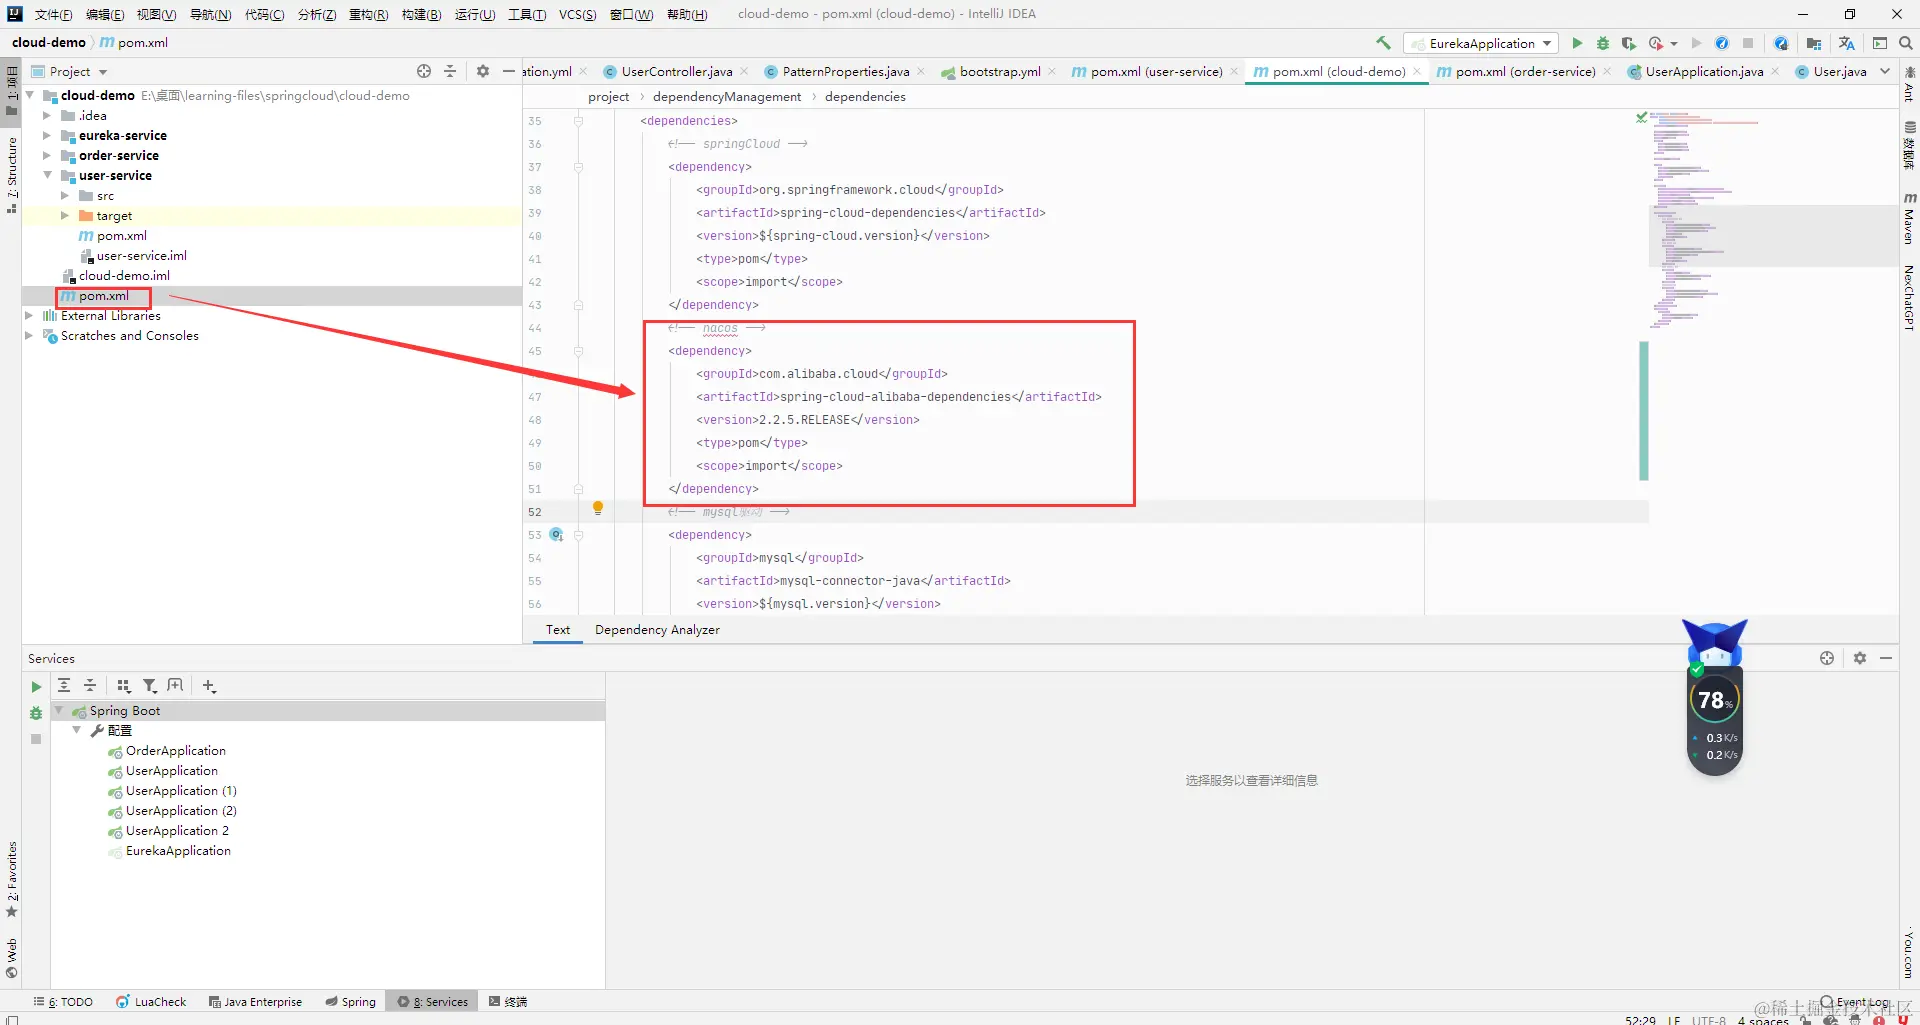Open Search Everywhere magnifier icon
Viewport: 1920px width, 1025px height.
point(1906,43)
